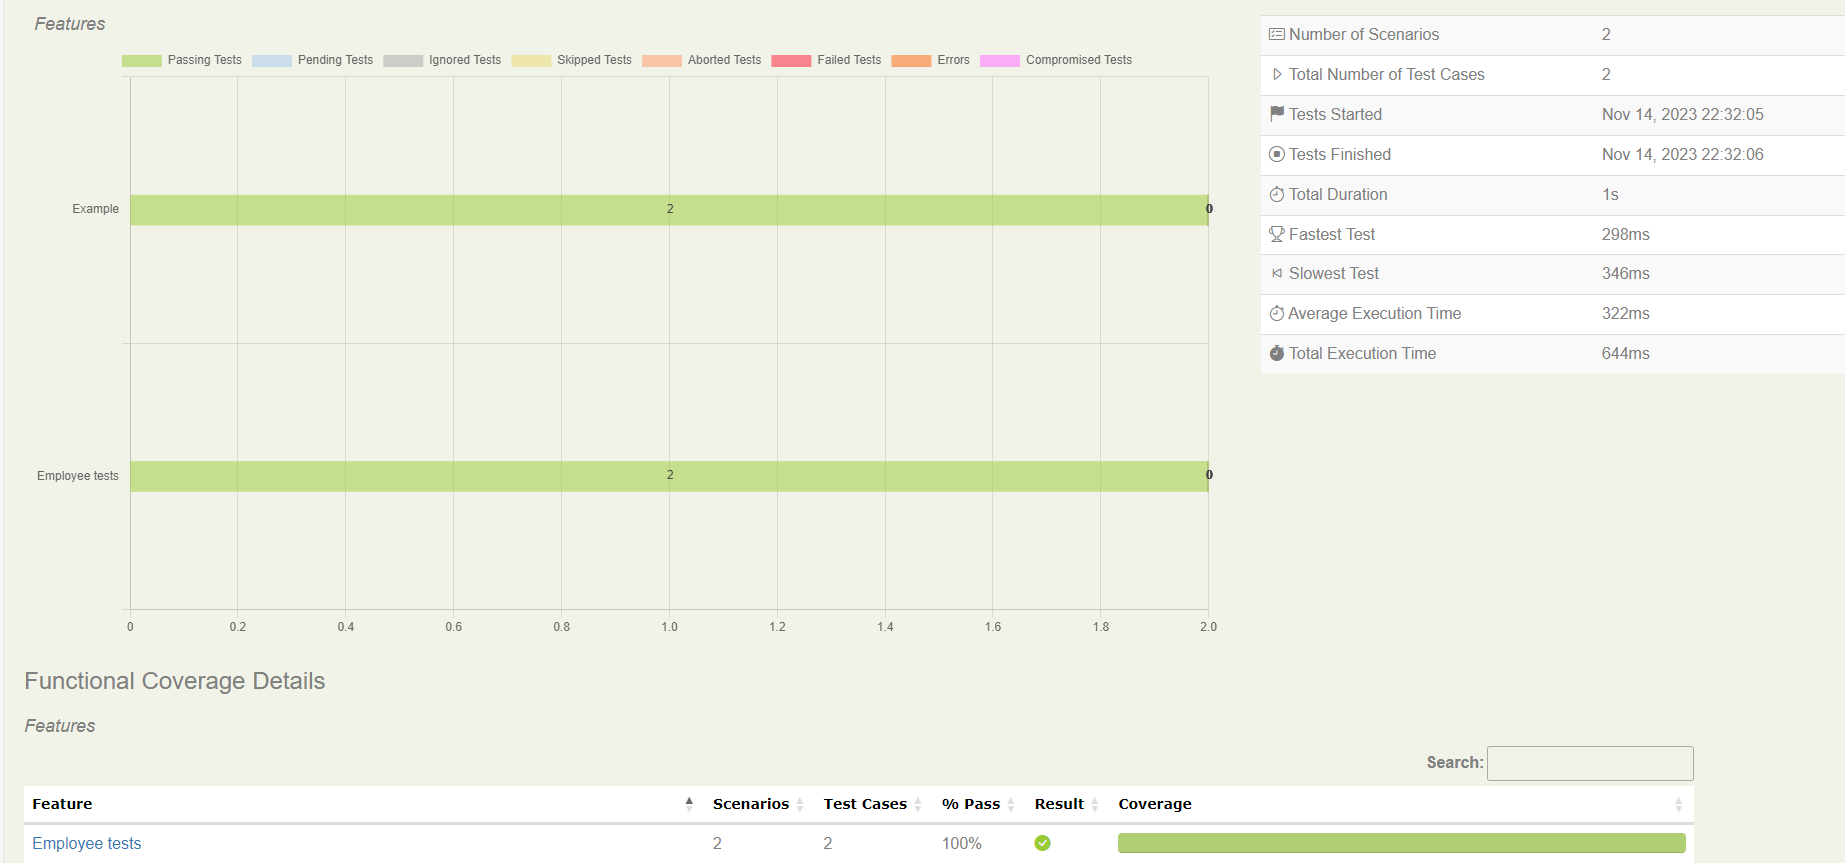Toggle Ignored Tests legend entry
Screen dimensions: 1845x863
pyautogui.click(x=442, y=60)
